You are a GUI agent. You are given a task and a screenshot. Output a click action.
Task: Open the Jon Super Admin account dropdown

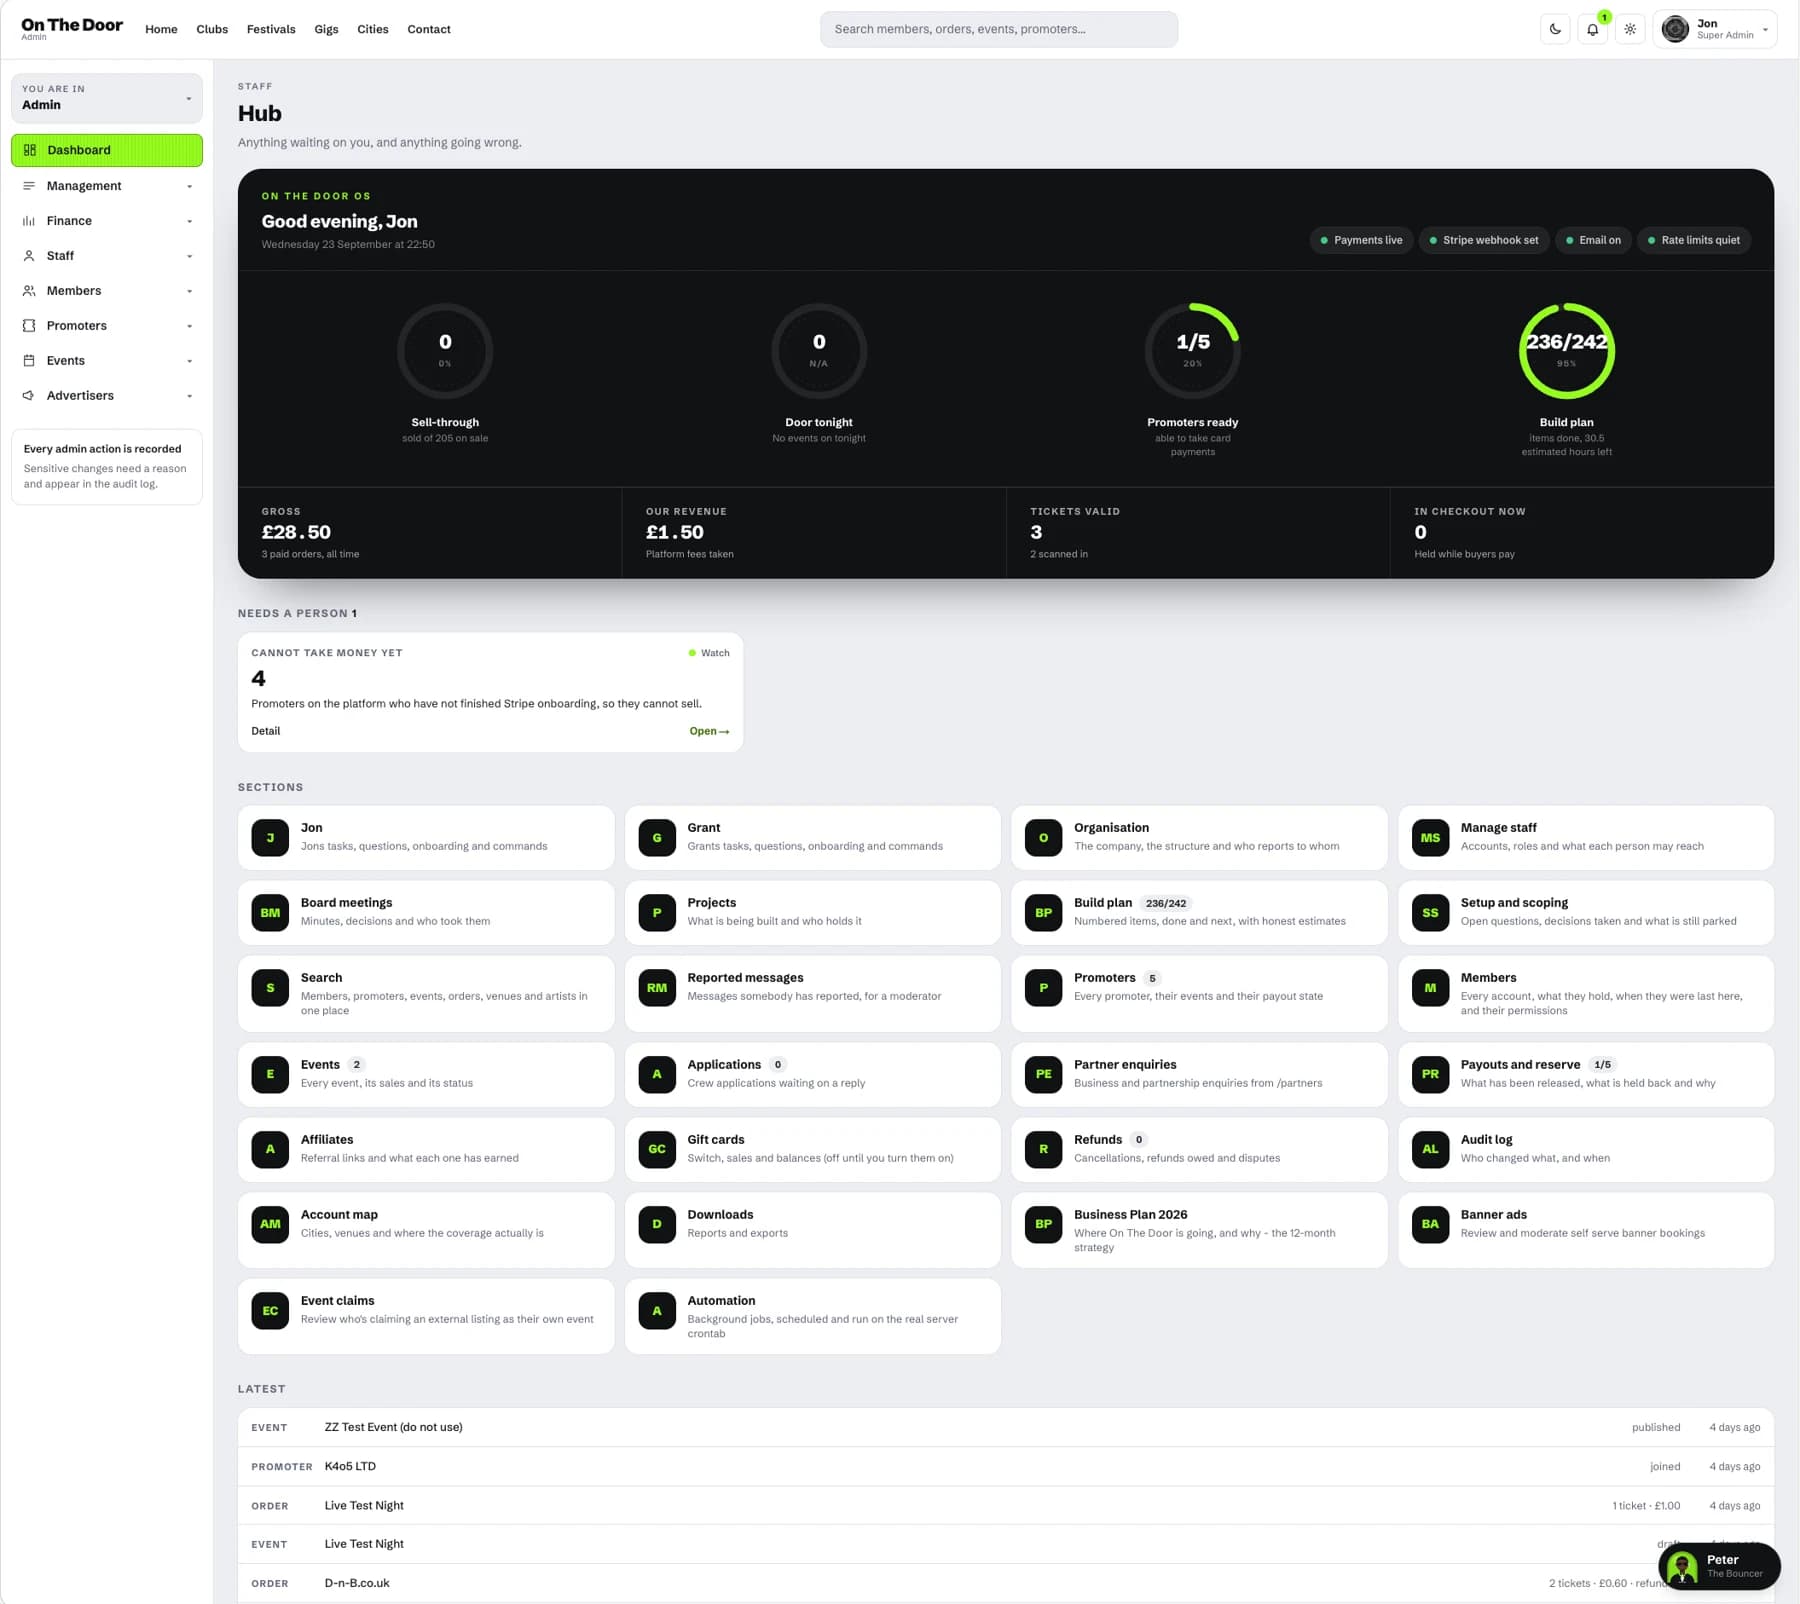click(1715, 29)
